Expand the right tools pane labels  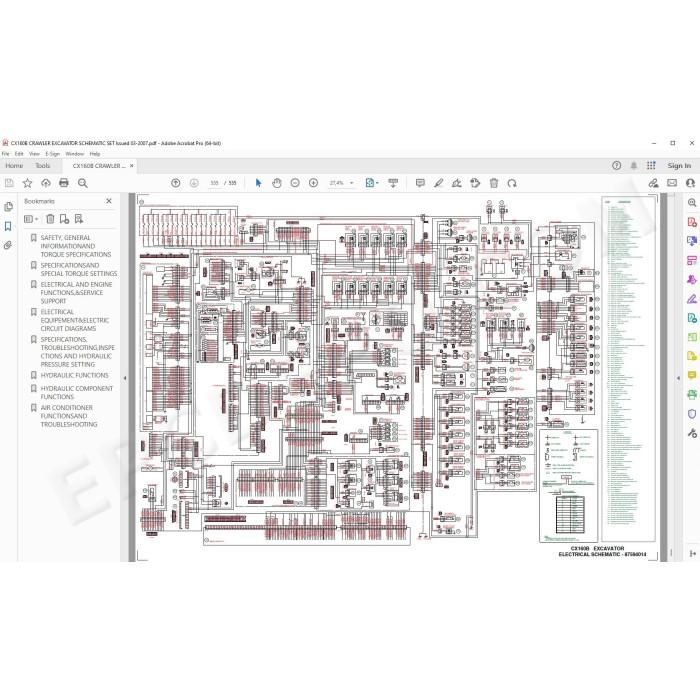(x=692, y=554)
